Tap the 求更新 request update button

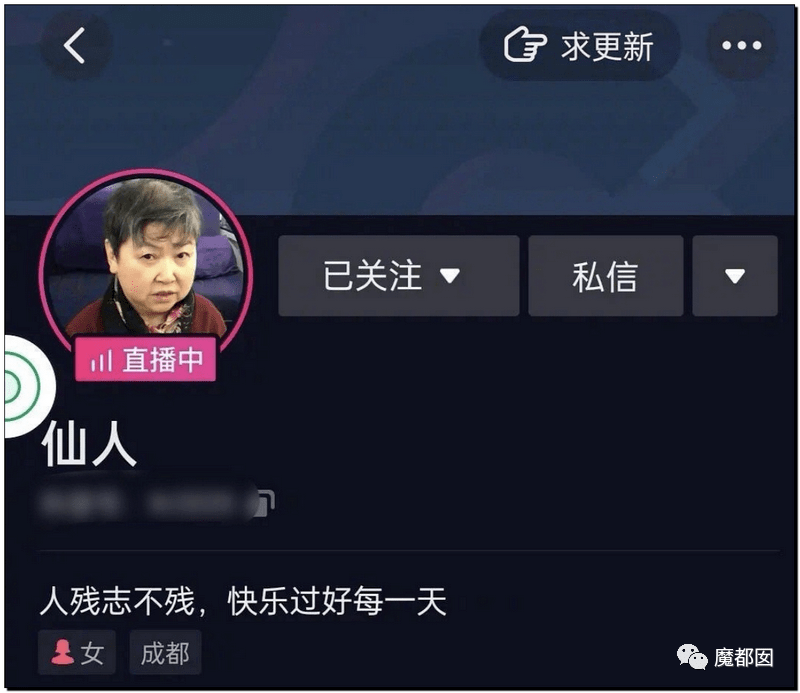579,45
